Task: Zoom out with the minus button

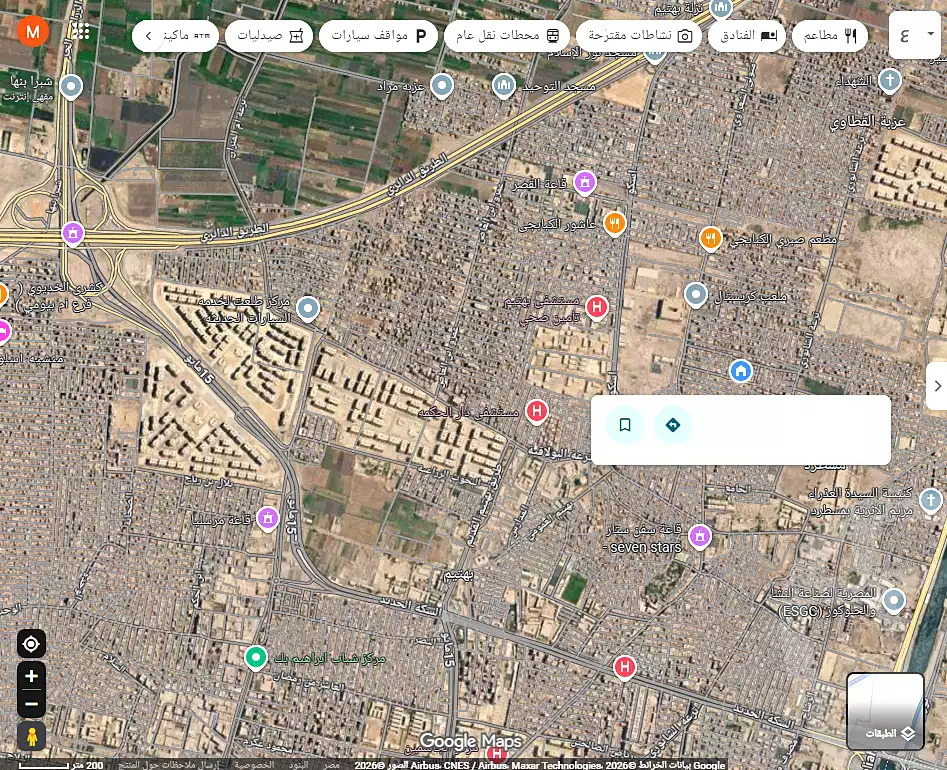Action: (31, 704)
